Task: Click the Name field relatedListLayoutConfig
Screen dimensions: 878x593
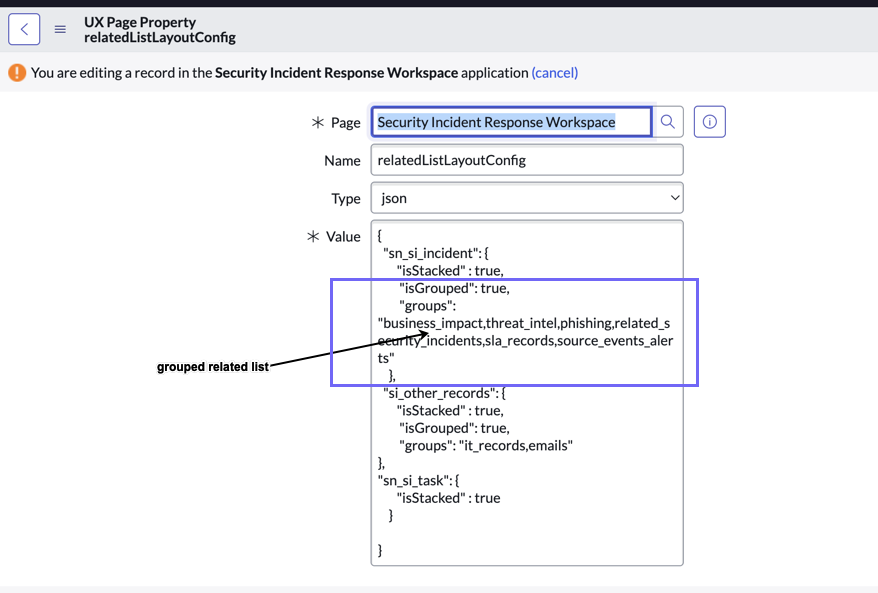Action: tap(527, 160)
